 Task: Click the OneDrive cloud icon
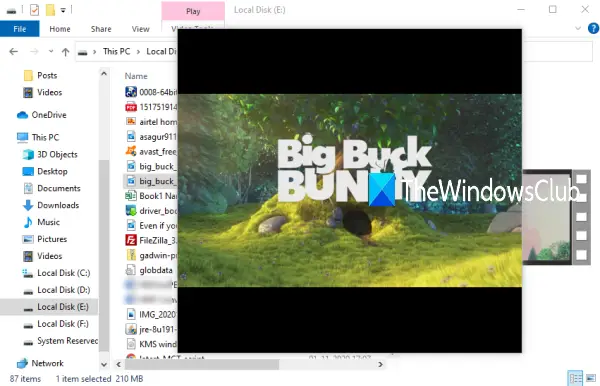(x=23, y=115)
